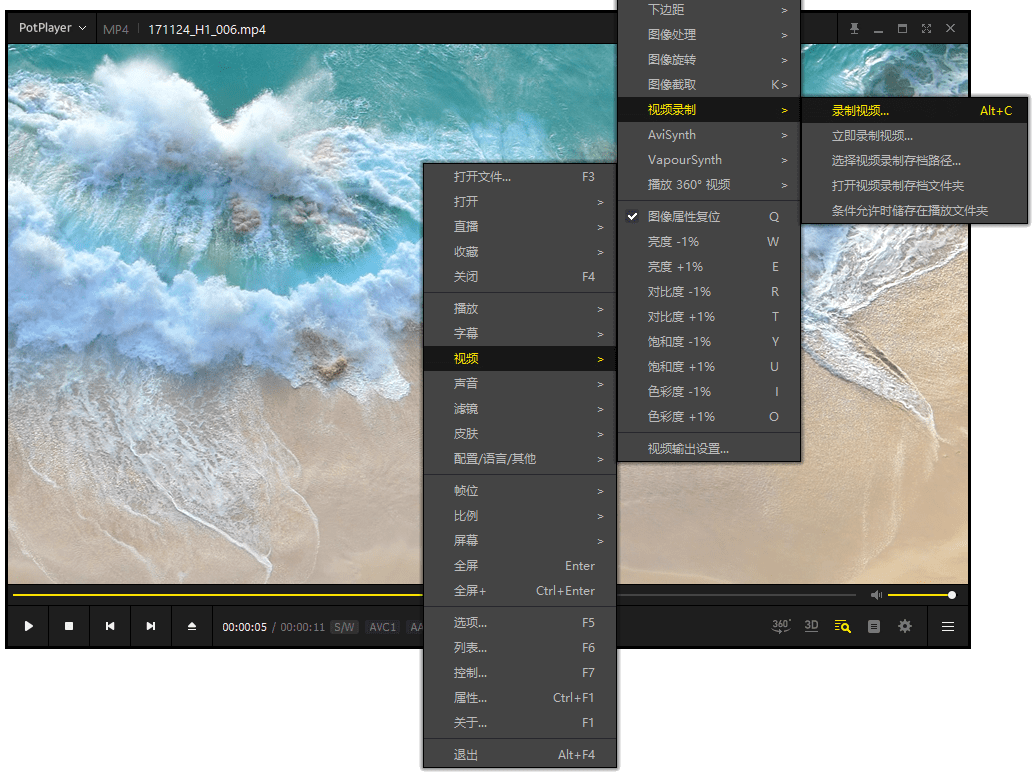The width and height of the screenshot is (1033, 774).
Task: Pin the window always on top
Action: (854, 29)
